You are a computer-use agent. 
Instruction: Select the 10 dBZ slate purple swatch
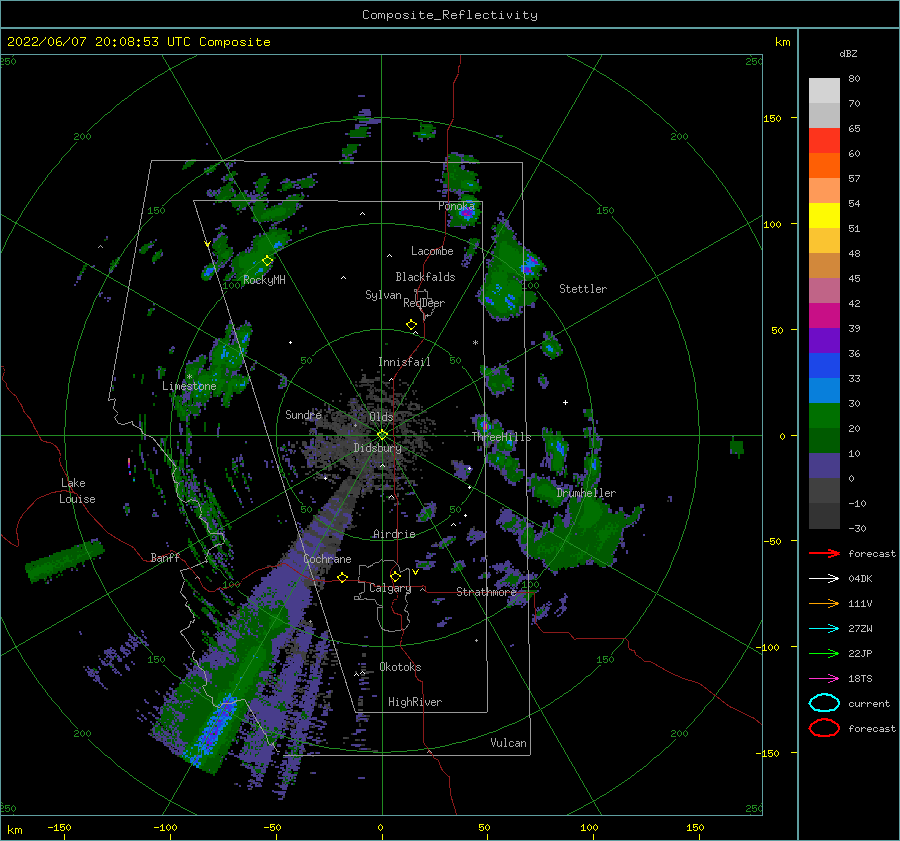(x=824, y=465)
